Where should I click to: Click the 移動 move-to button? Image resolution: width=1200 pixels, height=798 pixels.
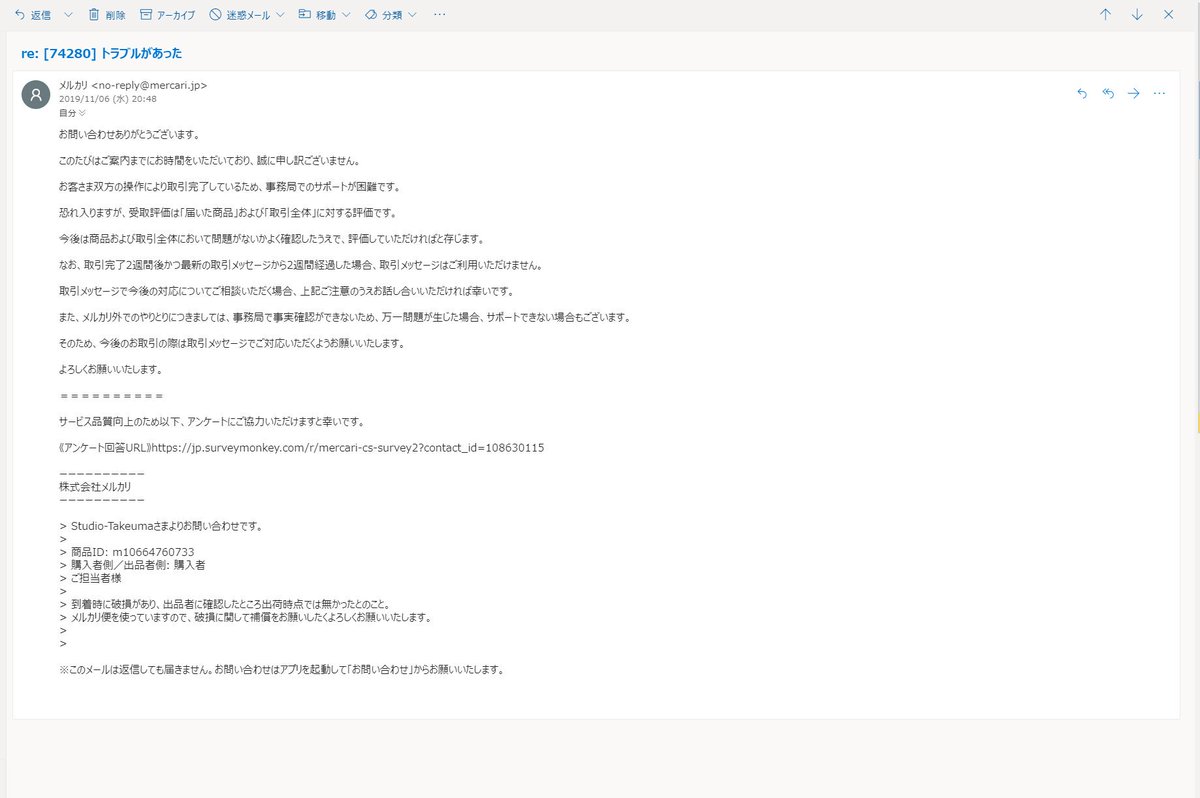[317, 15]
